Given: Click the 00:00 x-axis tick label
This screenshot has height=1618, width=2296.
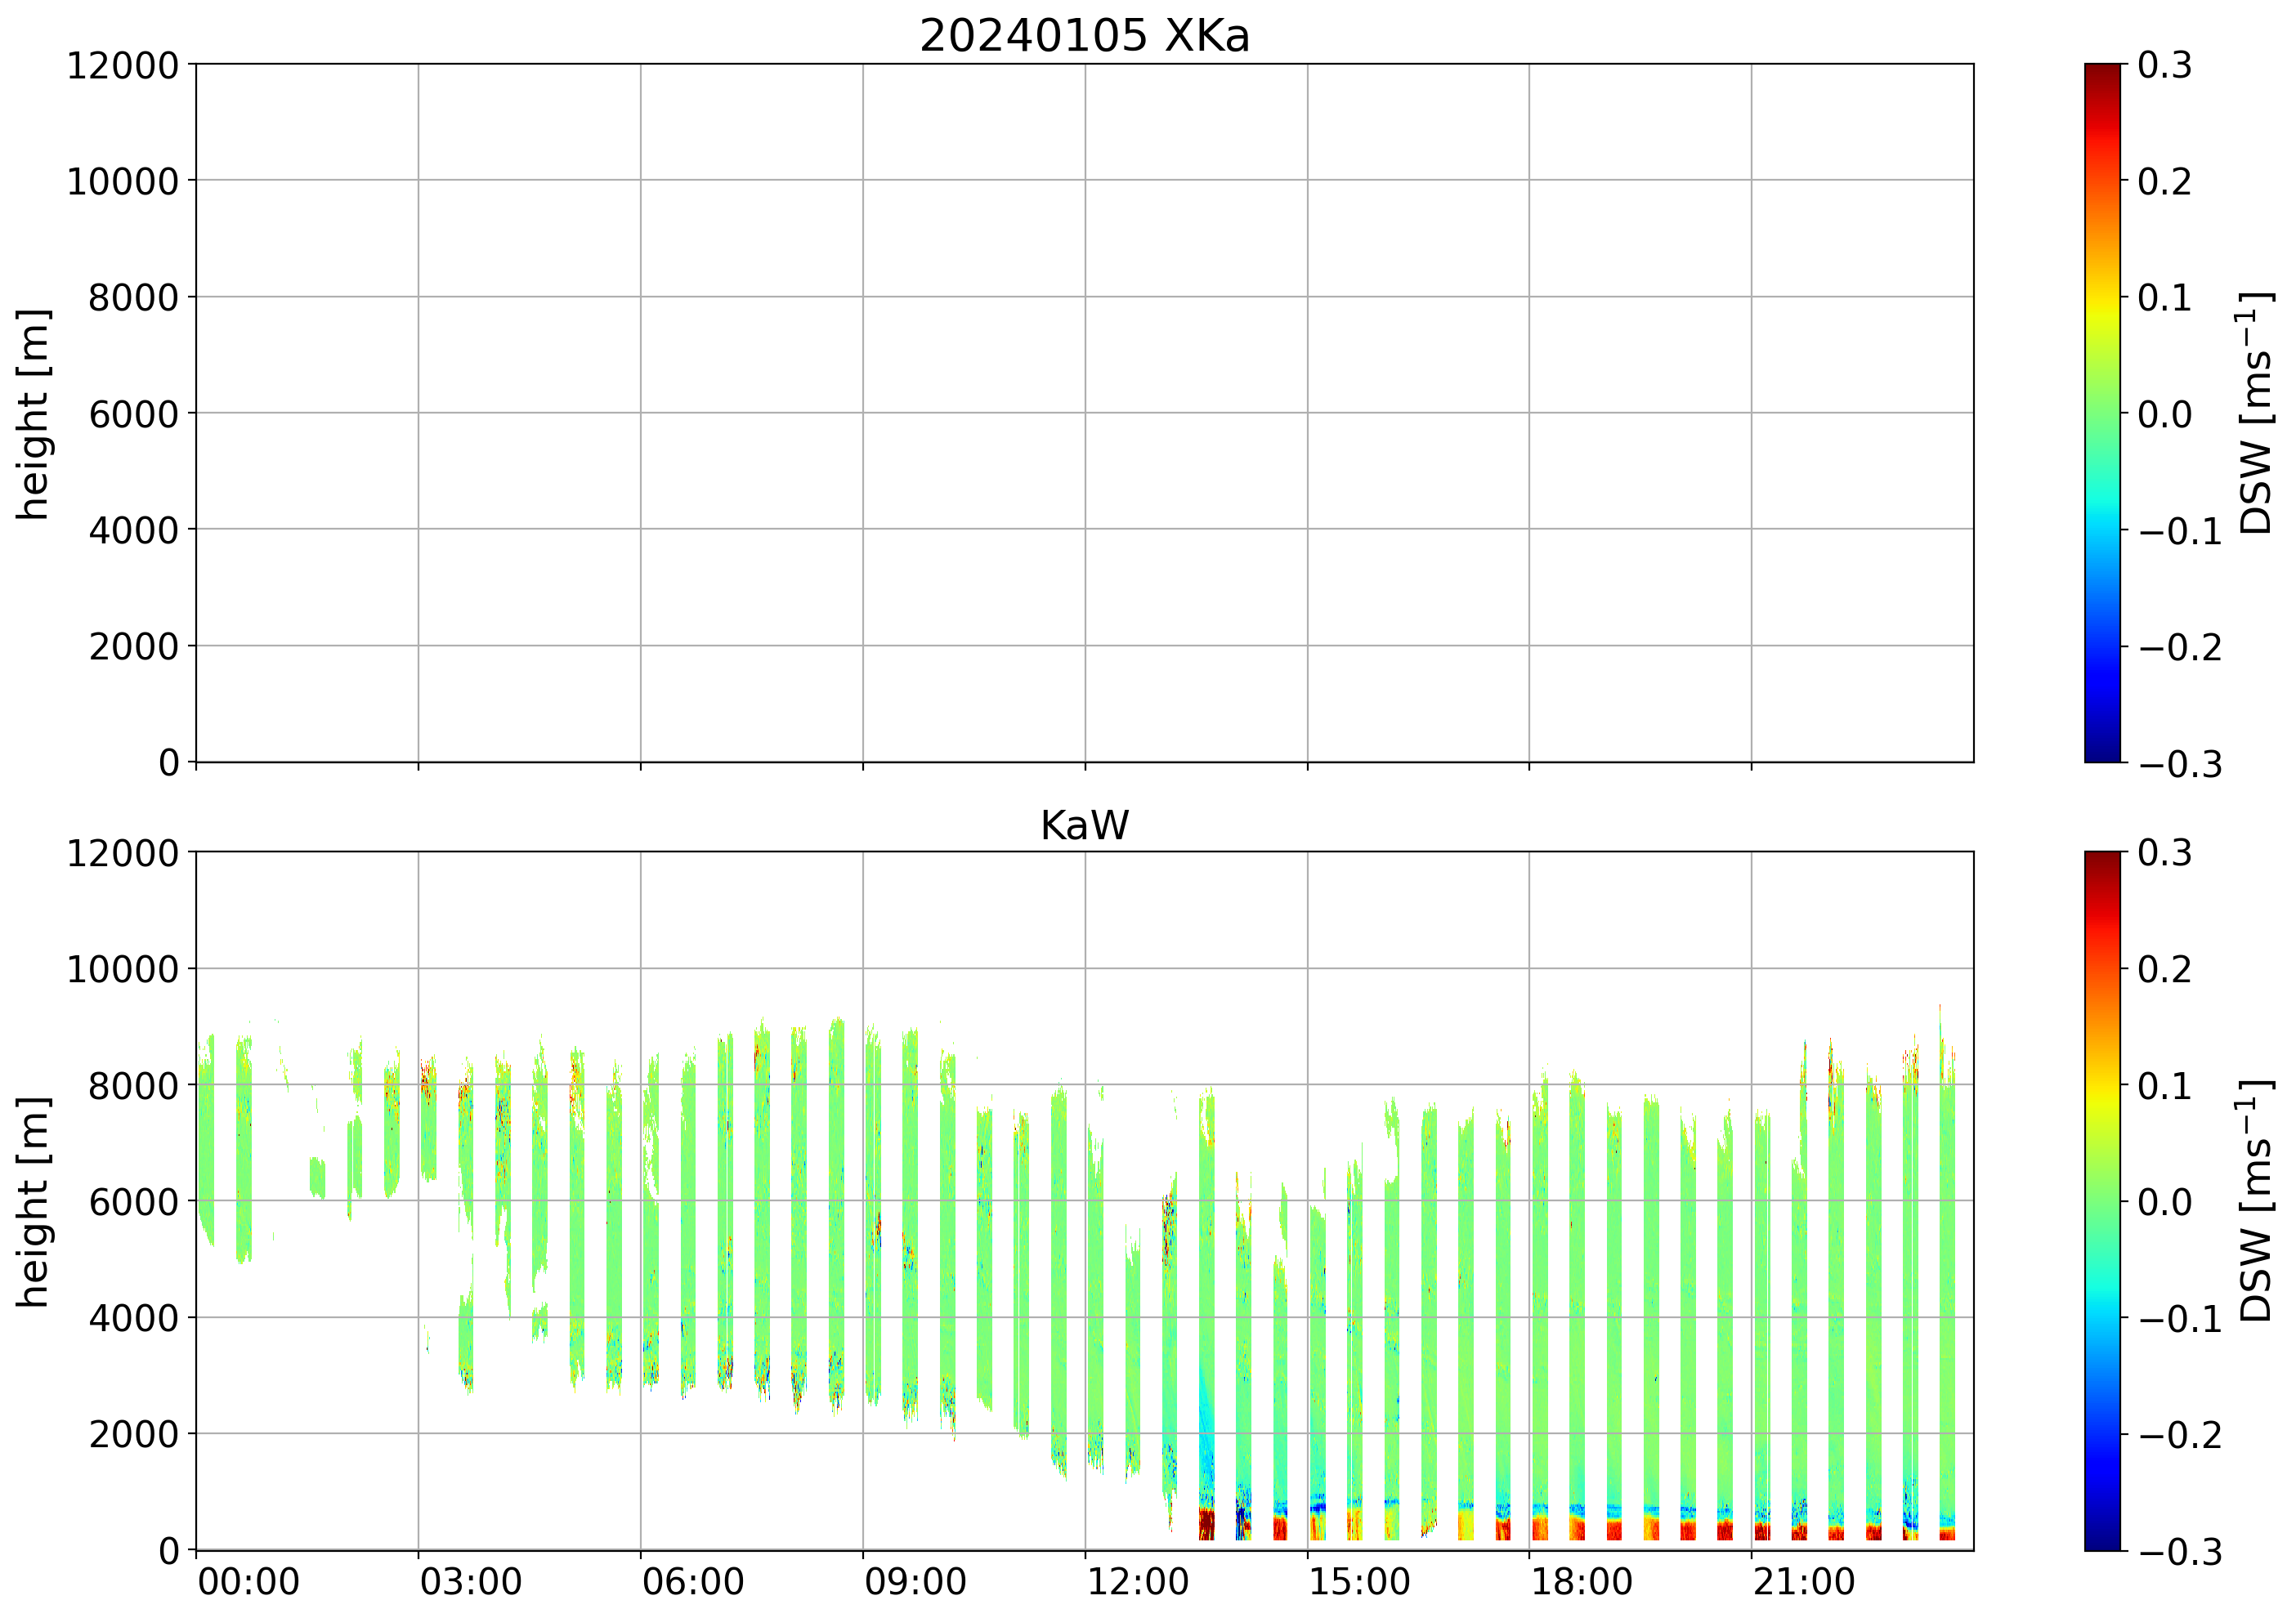Looking at the screenshot, I should (248, 1583).
